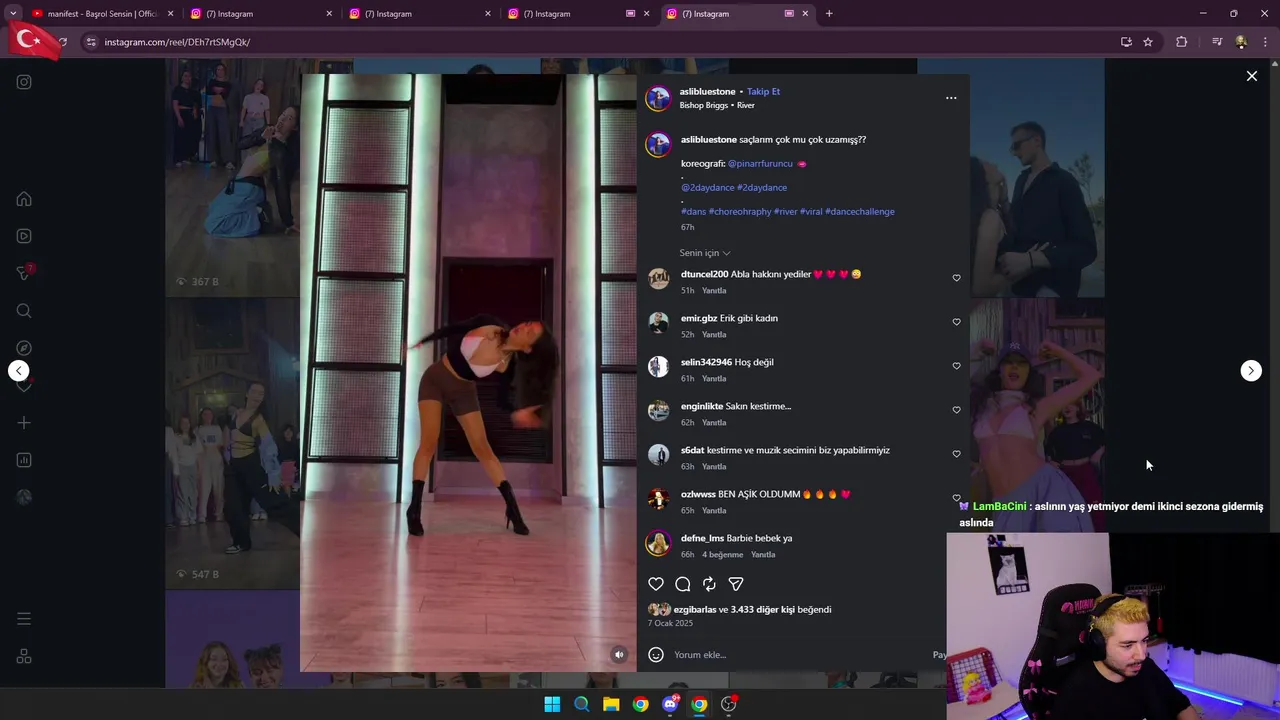Image resolution: width=1280 pixels, height=720 pixels.
Task: Open File Explorer from taskbar
Action: click(611, 705)
